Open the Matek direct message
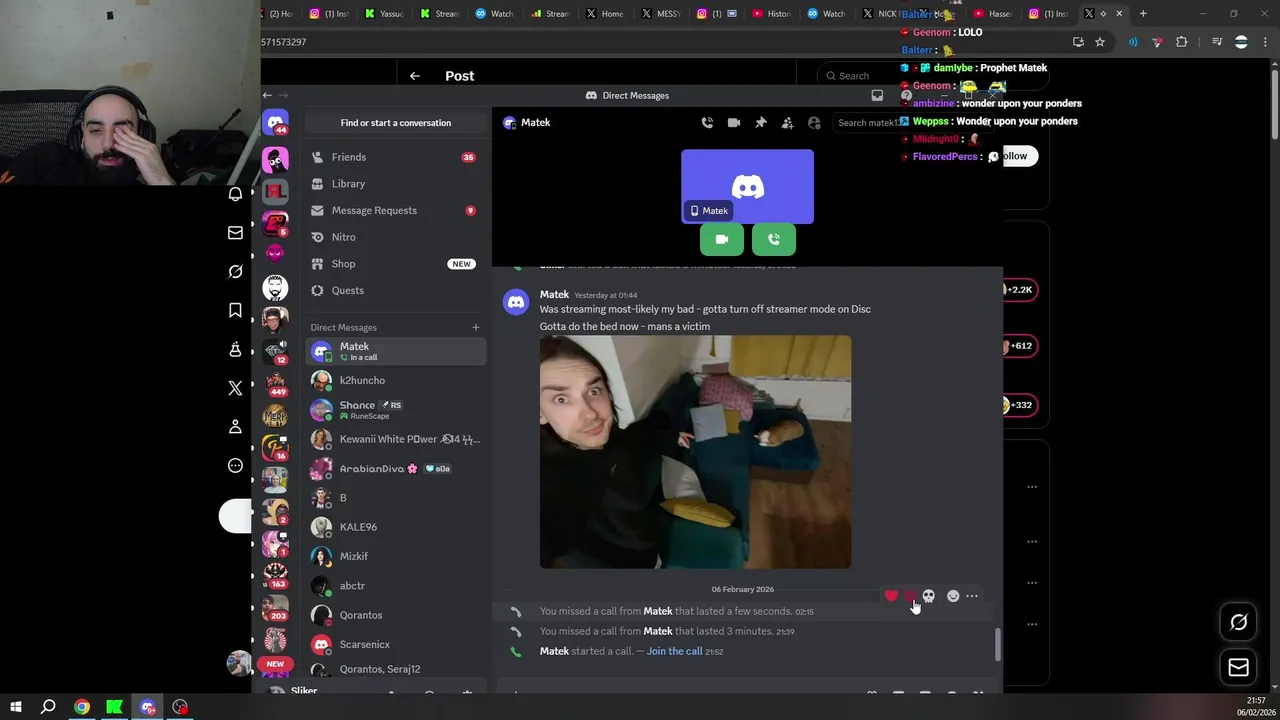Image resolution: width=1280 pixels, height=720 pixels. click(x=395, y=351)
